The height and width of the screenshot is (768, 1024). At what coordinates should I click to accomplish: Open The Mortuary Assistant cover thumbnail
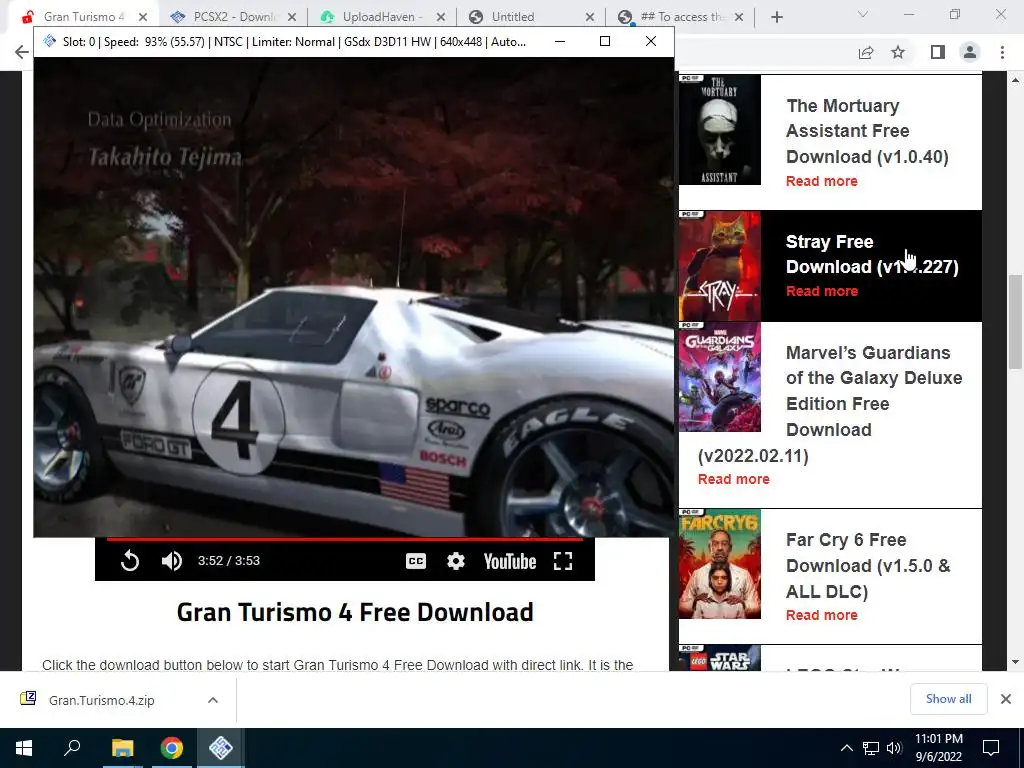point(720,129)
